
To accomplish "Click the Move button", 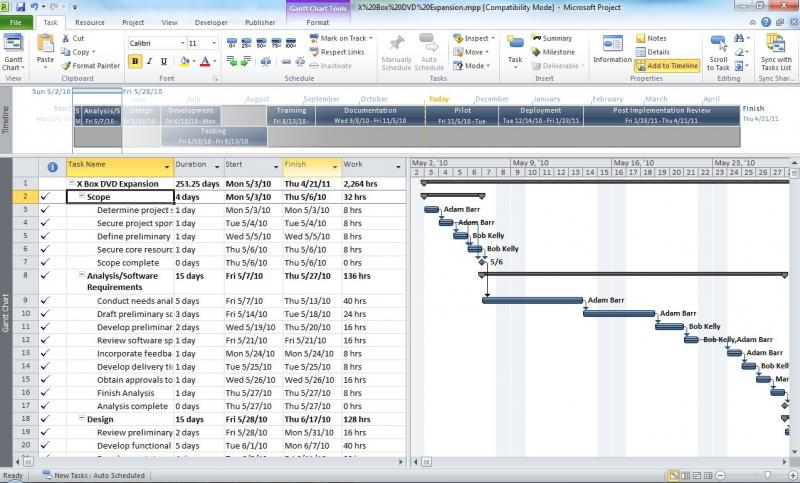I will coord(471,52).
